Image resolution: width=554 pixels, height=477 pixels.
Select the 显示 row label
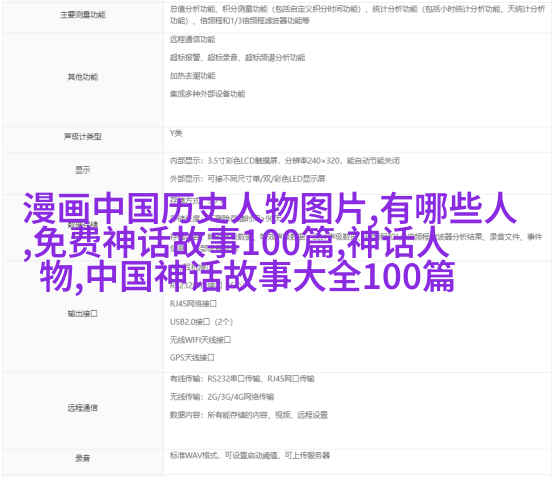[x=83, y=170]
